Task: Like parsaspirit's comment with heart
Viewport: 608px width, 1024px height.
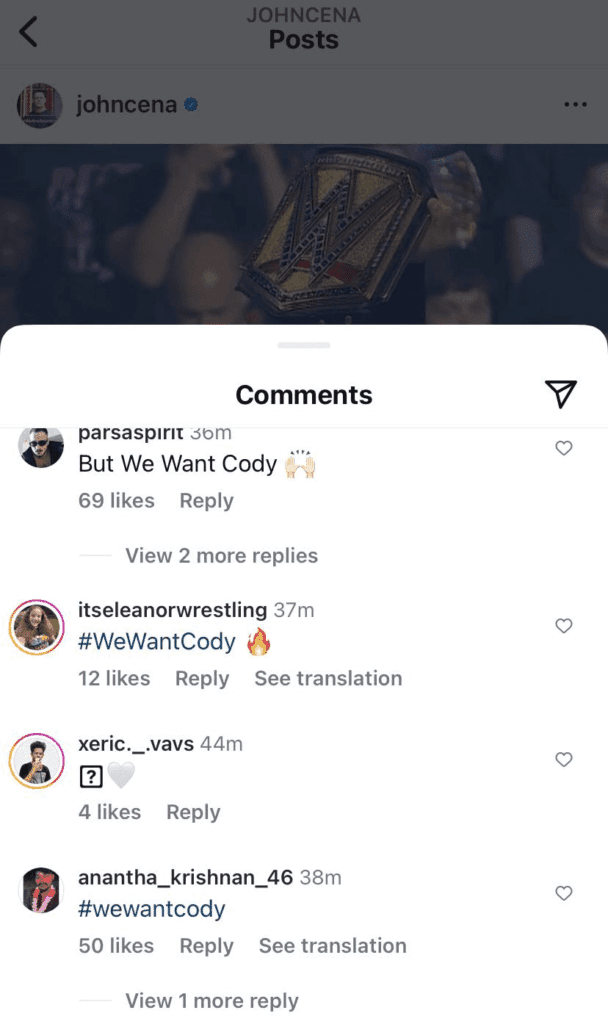Action: [x=564, y=448]
